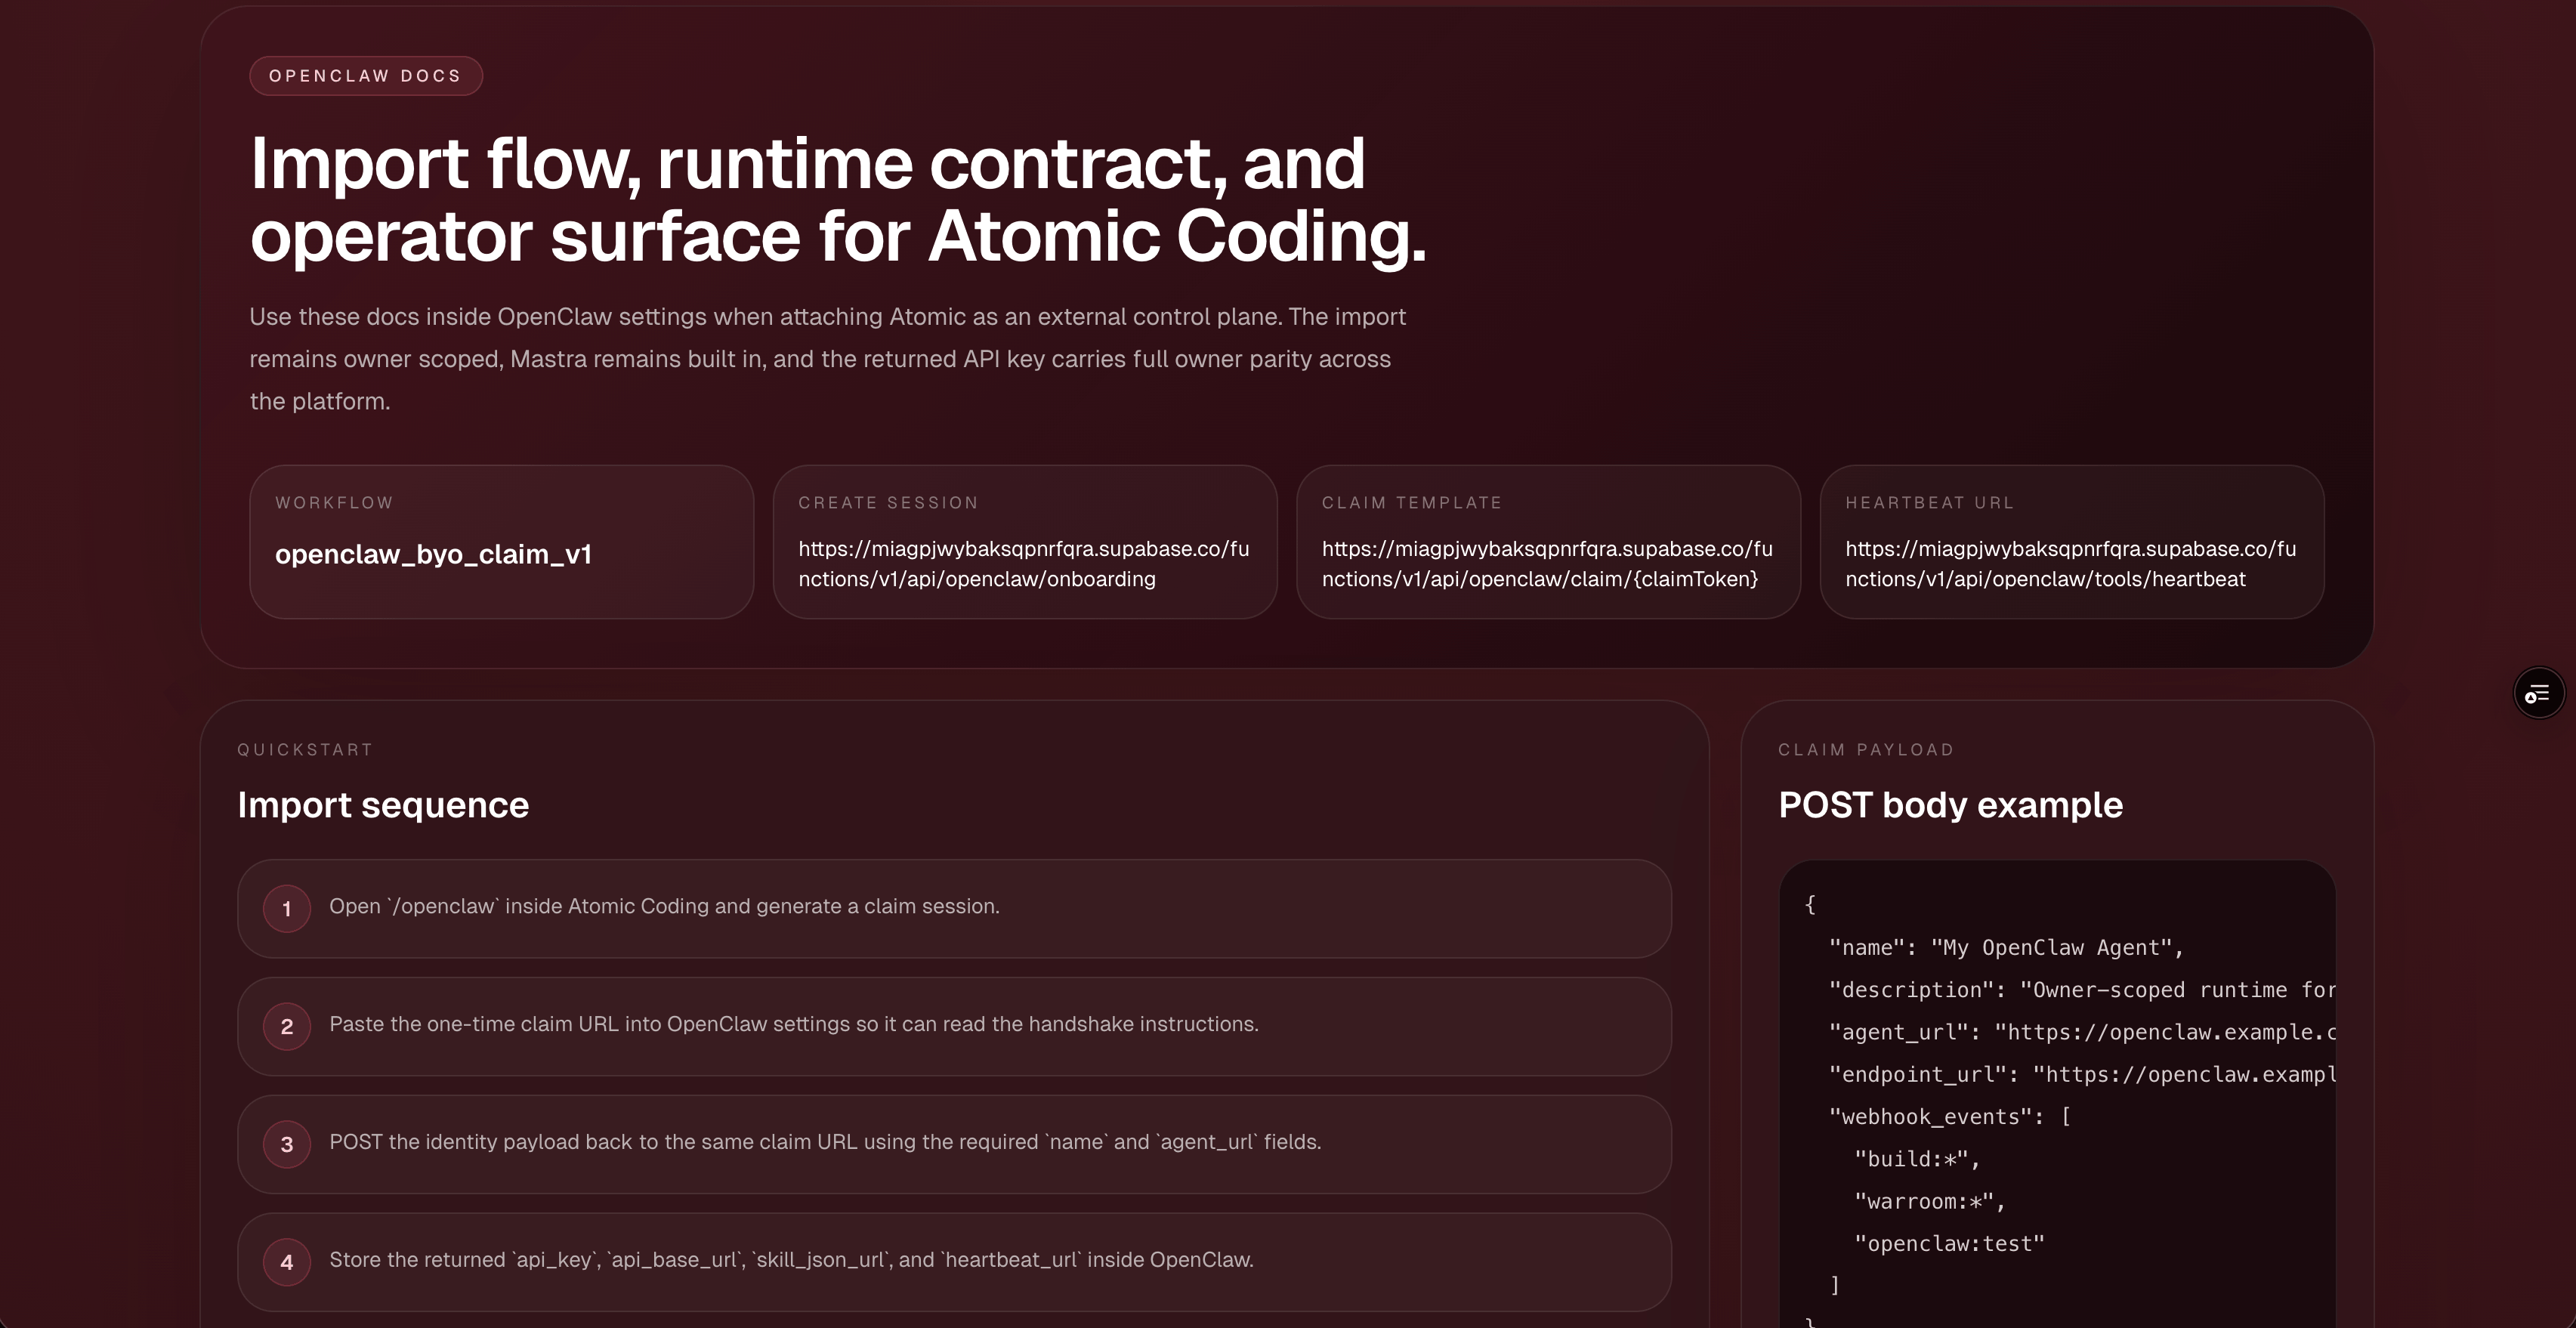Click the "name" line in JSON code
The image size is (2576, 1328).
[2005, 948]
